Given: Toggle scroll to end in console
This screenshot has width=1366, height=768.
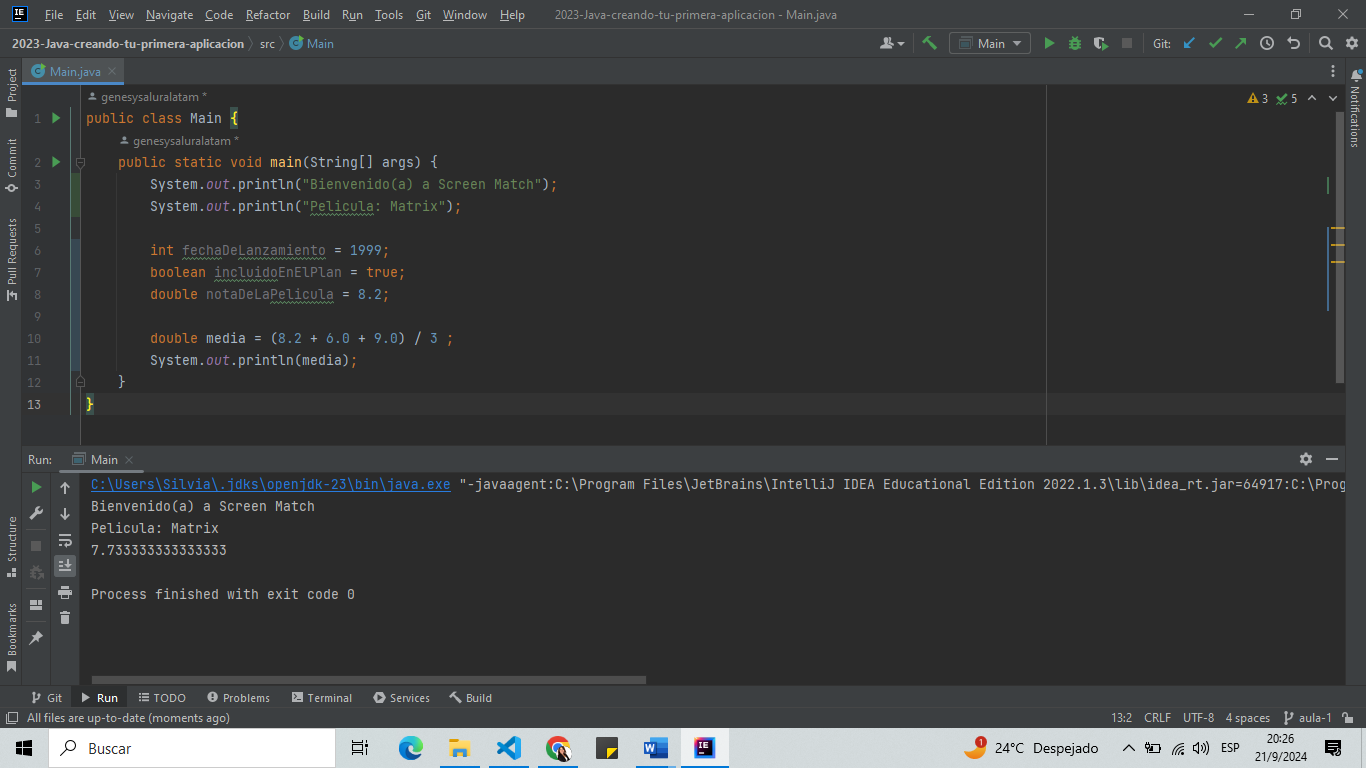Looking at the screenshot, I should coord(65,566).
